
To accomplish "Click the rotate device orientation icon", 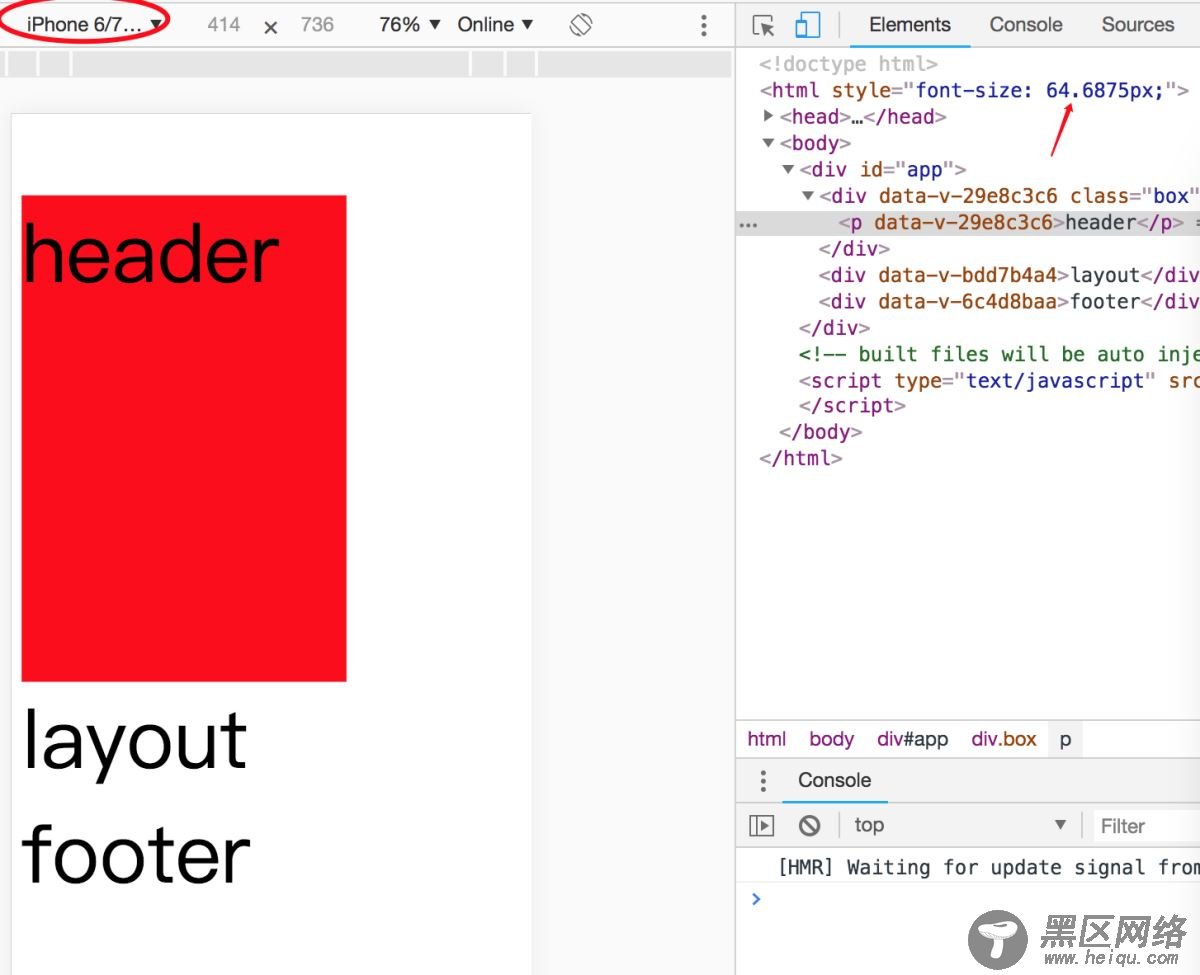I will coord(581,25).
